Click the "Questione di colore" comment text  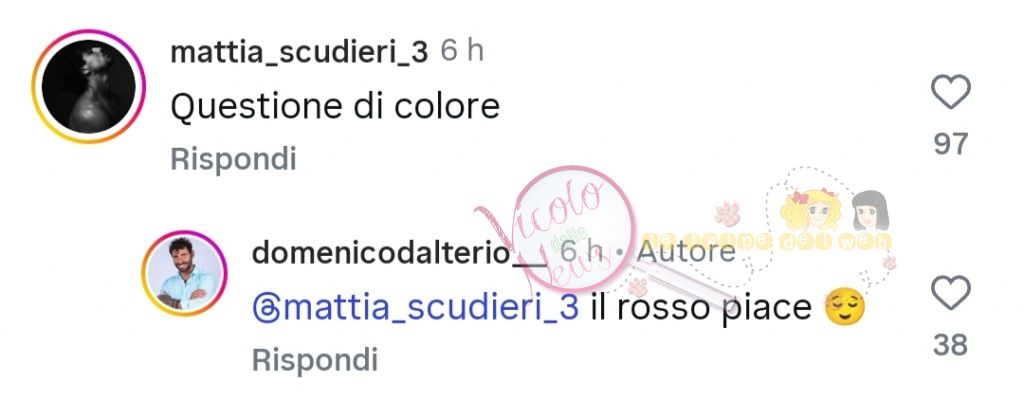(x=335, y=106)
